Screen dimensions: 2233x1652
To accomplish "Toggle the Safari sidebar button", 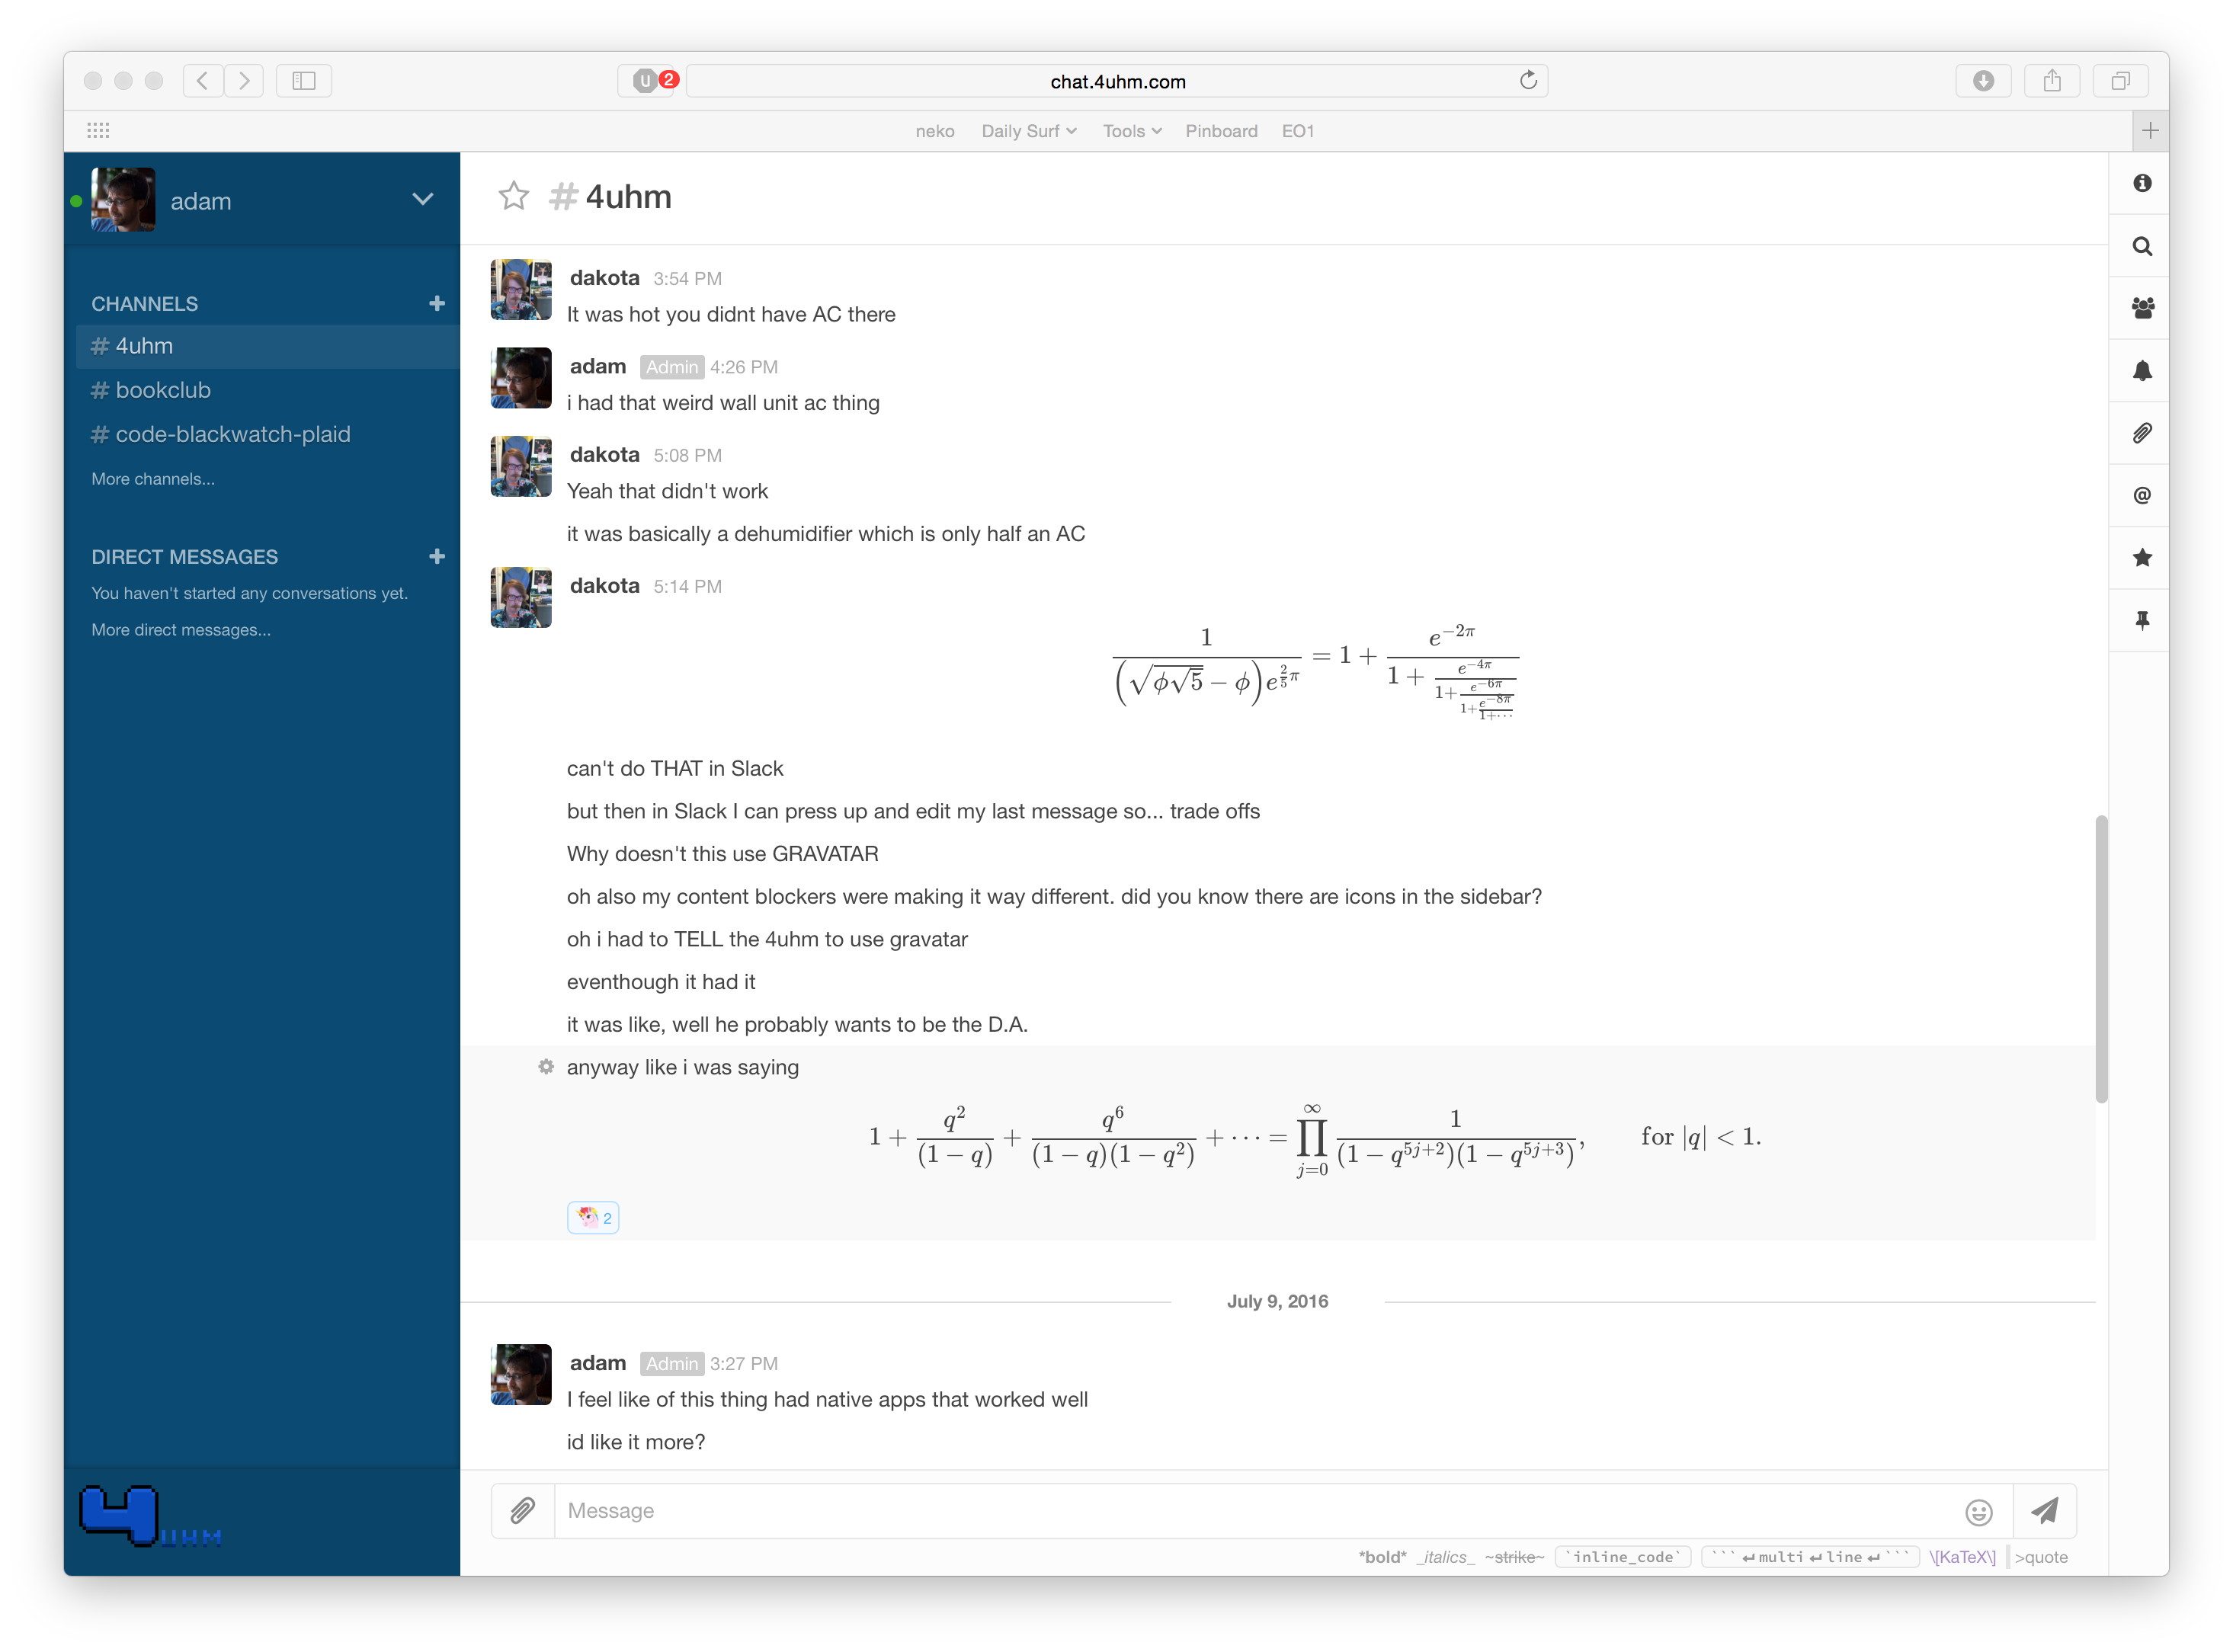I will [x=303, y=81].
